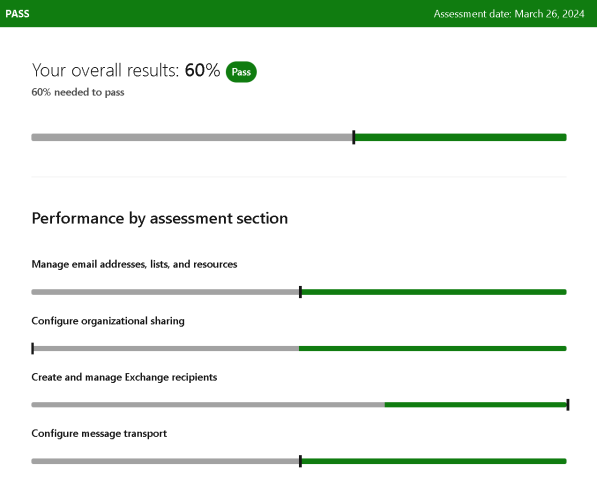
Task: Click the overall results progress bar green portion
Action: 461,137
